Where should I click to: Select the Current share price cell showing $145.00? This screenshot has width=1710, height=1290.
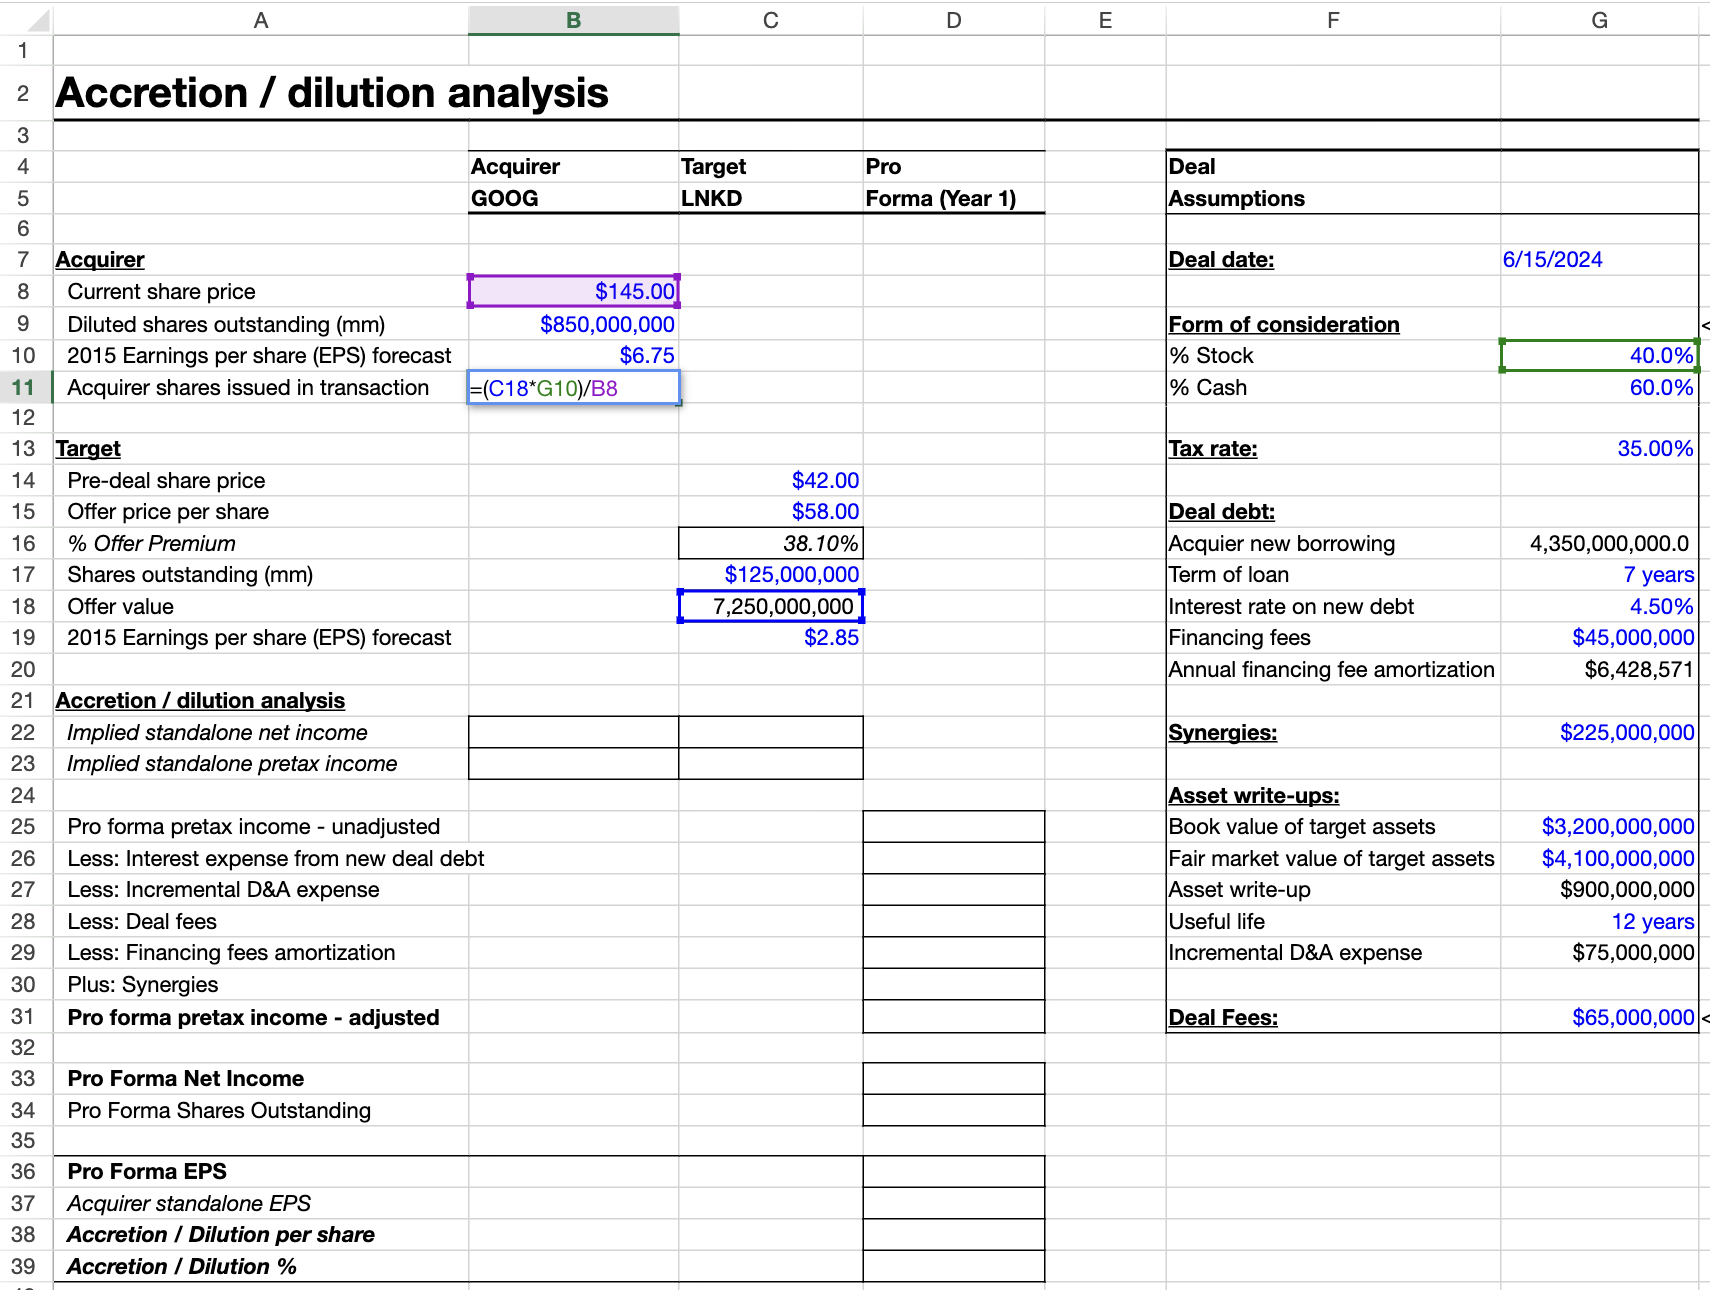click(x=573, y=291)
